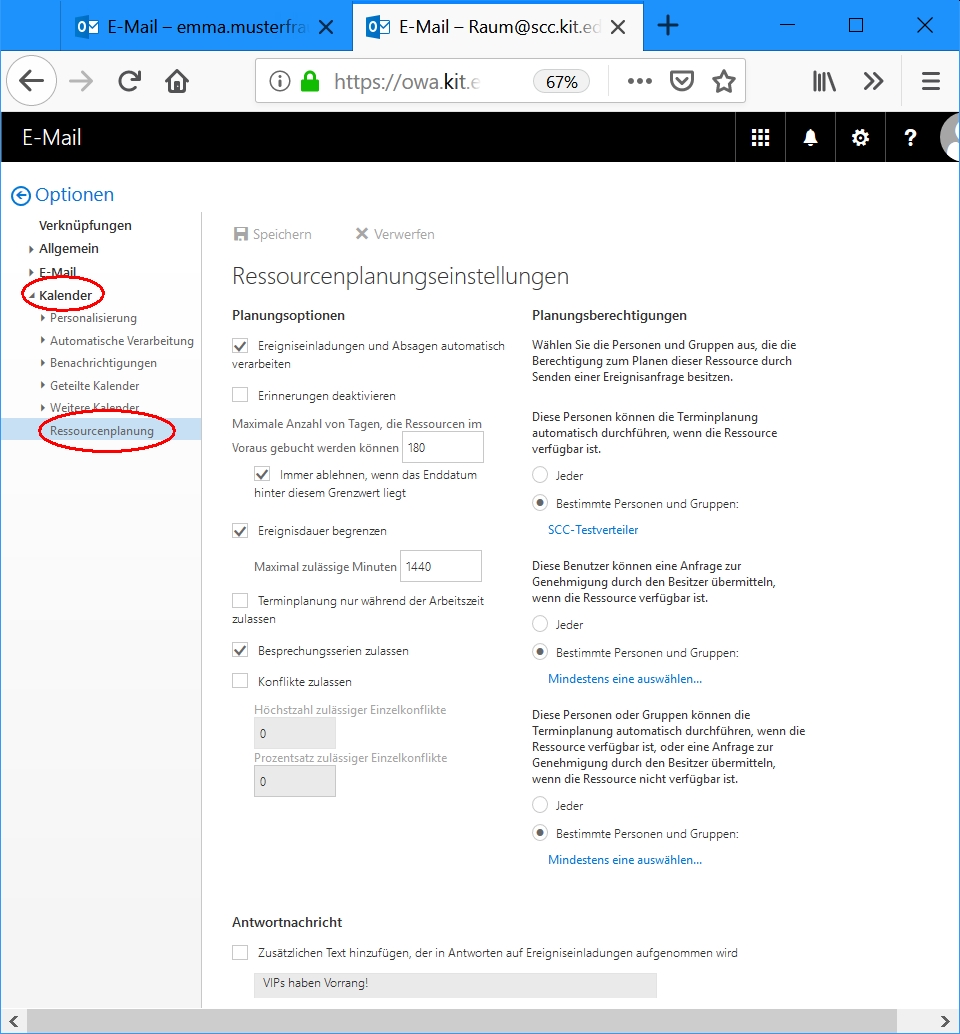Click the notifications bell icon
960x1034 pixels.
[810, 138]
